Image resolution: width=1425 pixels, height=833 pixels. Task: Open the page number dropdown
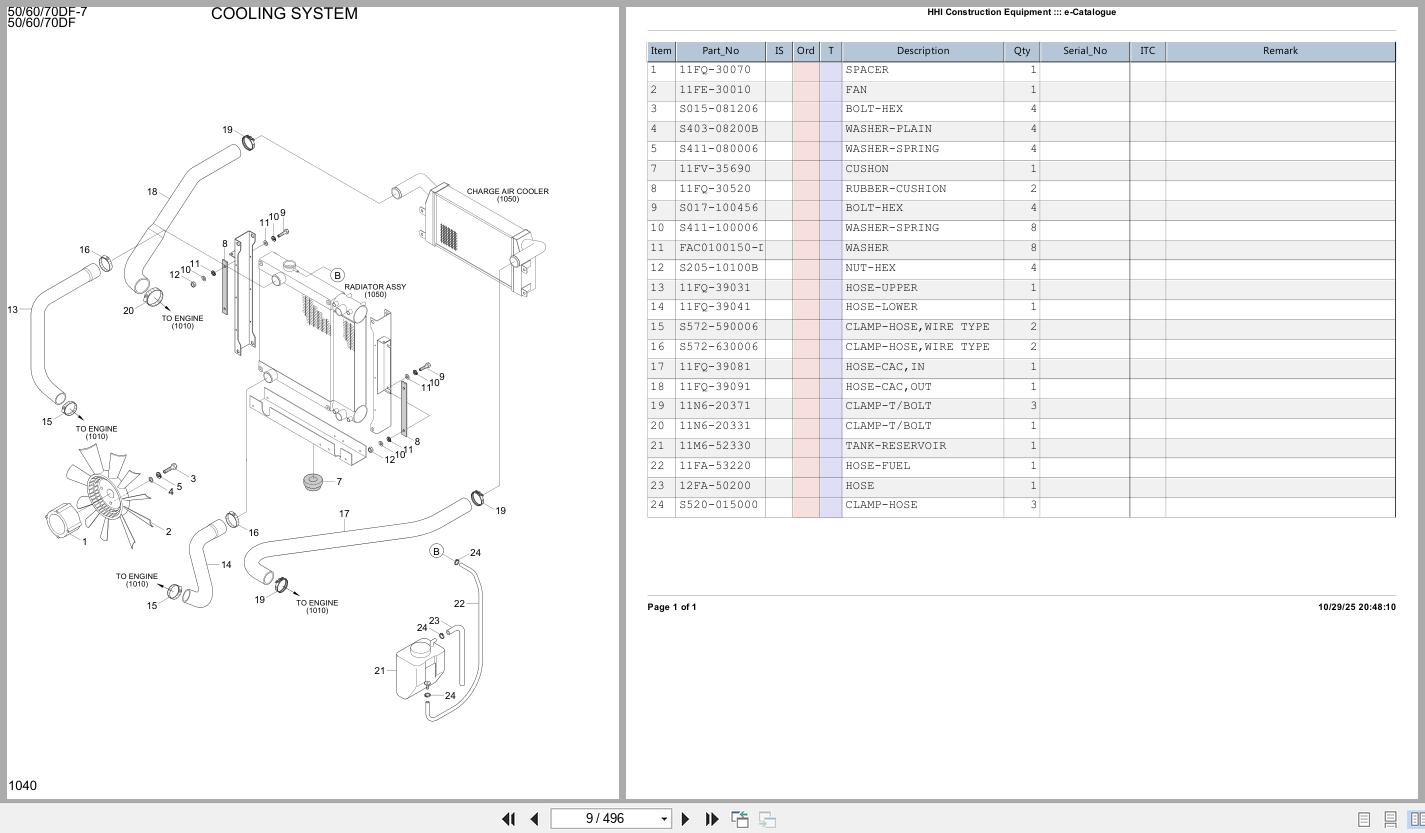(663, 819)
